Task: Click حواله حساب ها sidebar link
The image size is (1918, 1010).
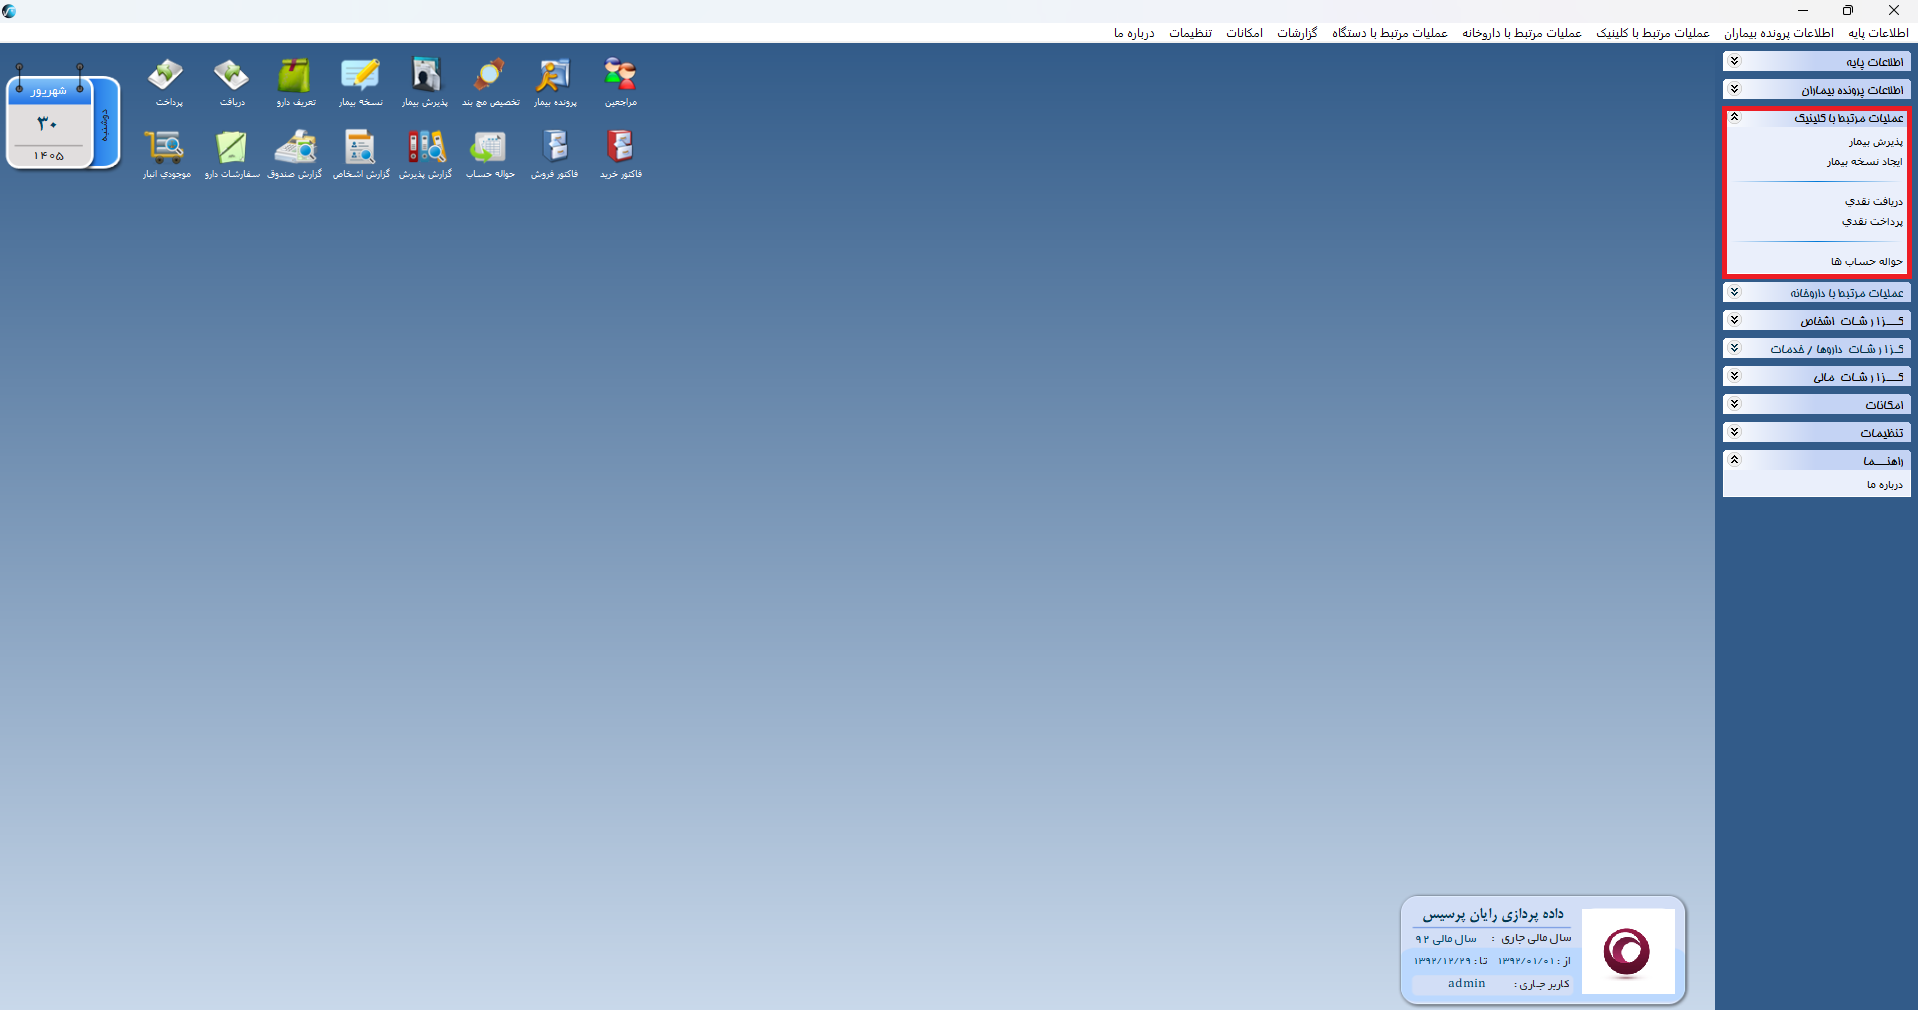Action: tap(1866, 262)
